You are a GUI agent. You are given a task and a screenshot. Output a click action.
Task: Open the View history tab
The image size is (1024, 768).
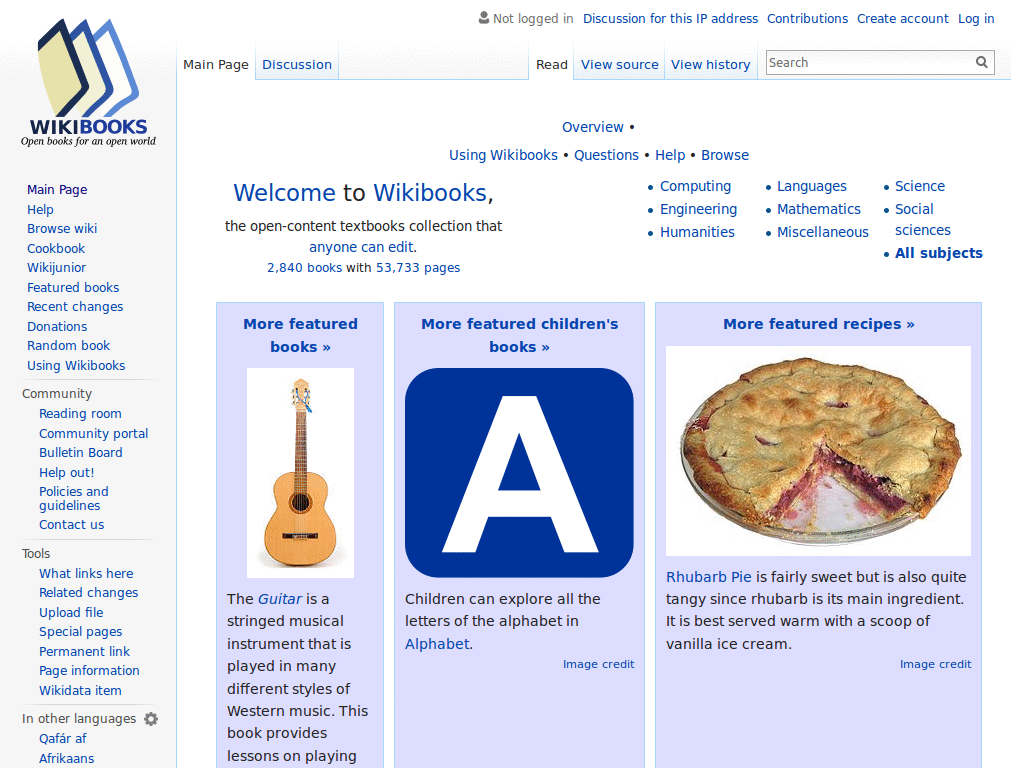pos(710,64)
